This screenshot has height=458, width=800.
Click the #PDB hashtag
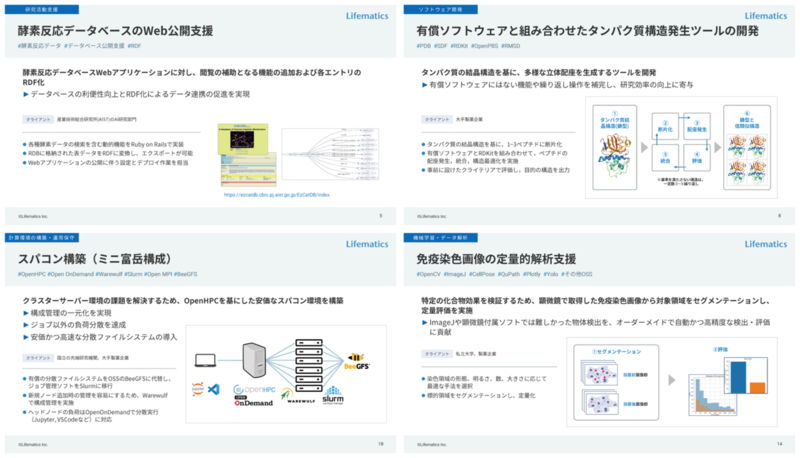[423, 46]
